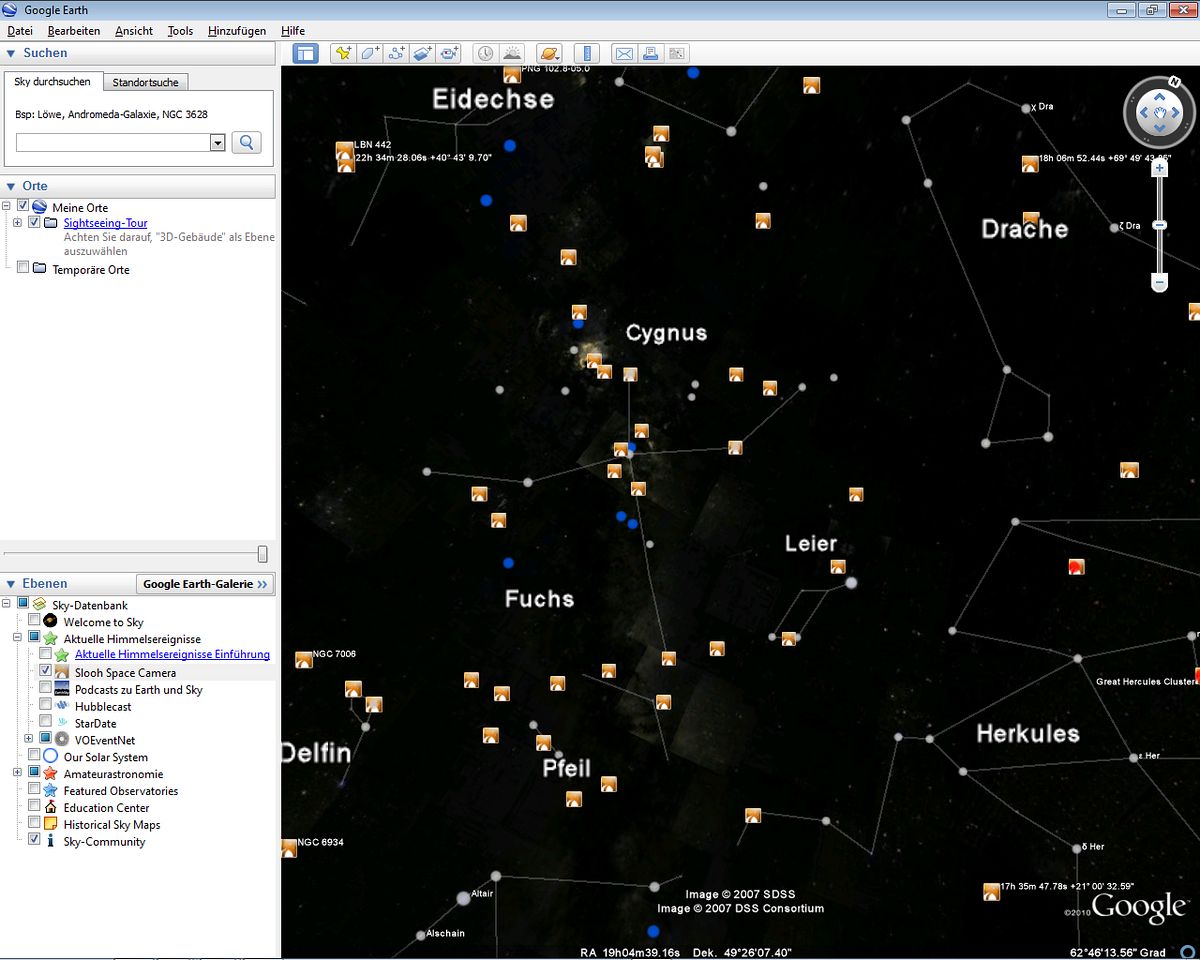Toggle the sunlight display tool
1200x960 pixels.
512,53
